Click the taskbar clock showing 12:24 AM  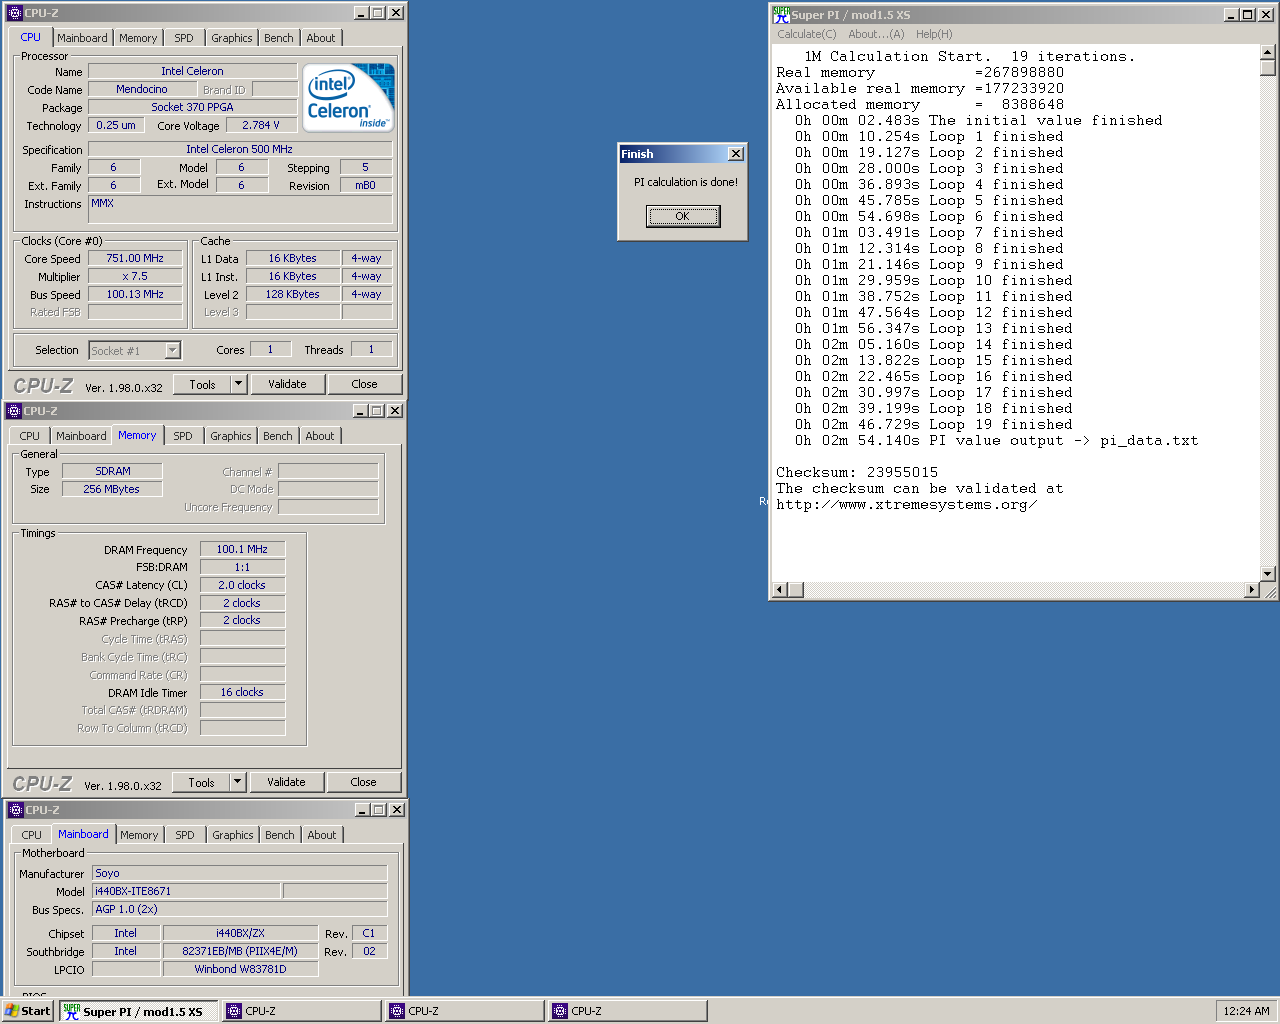[1246, 1011]
